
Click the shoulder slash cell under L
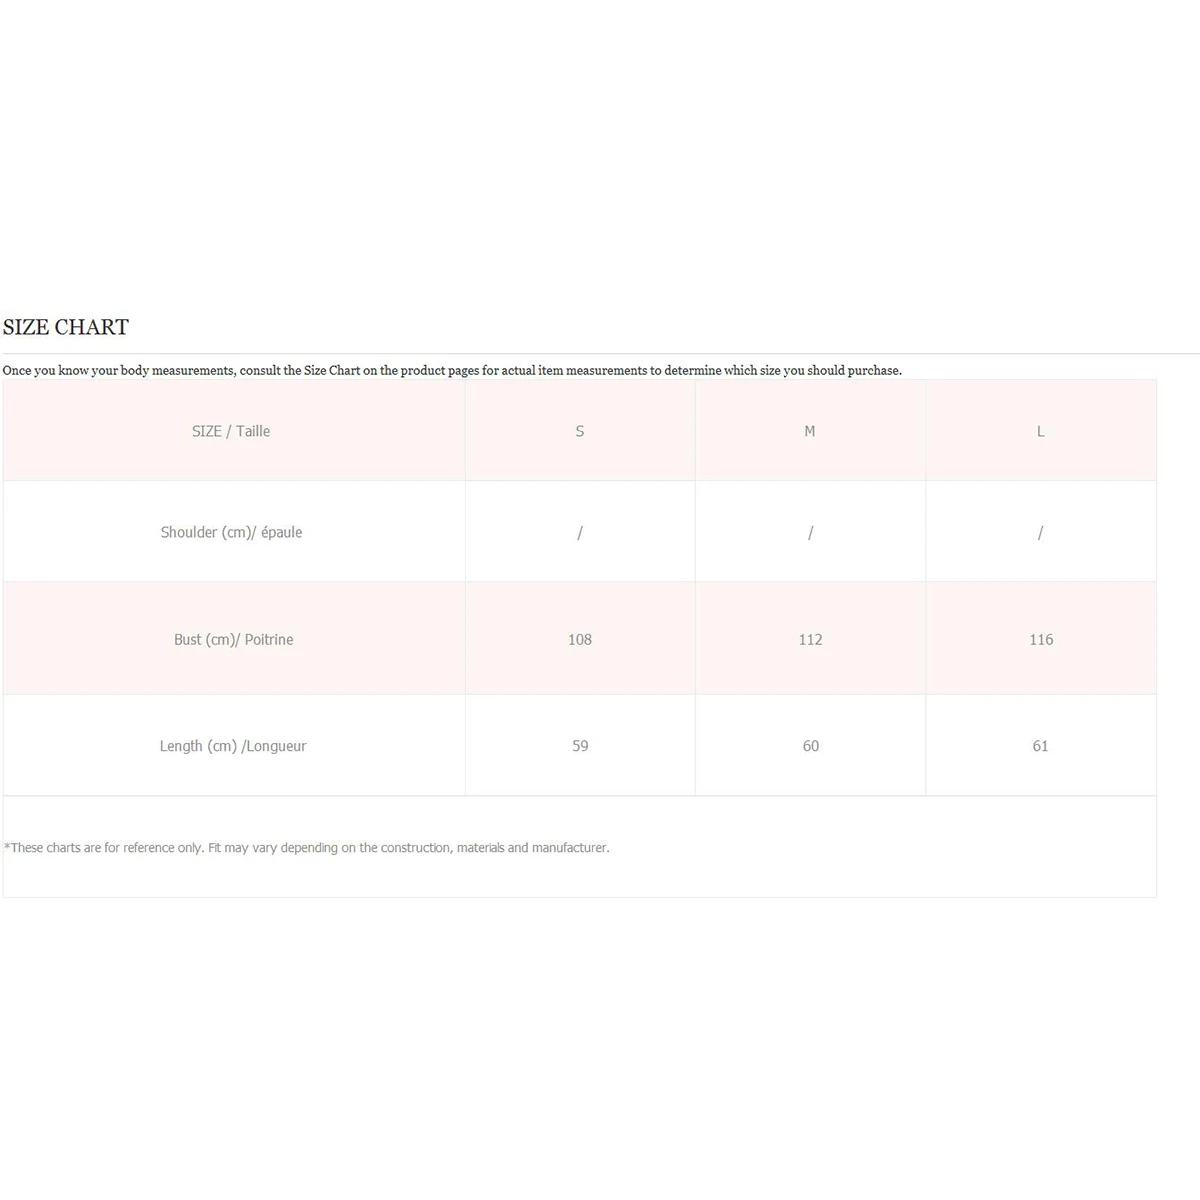[x=1040, y=533]
